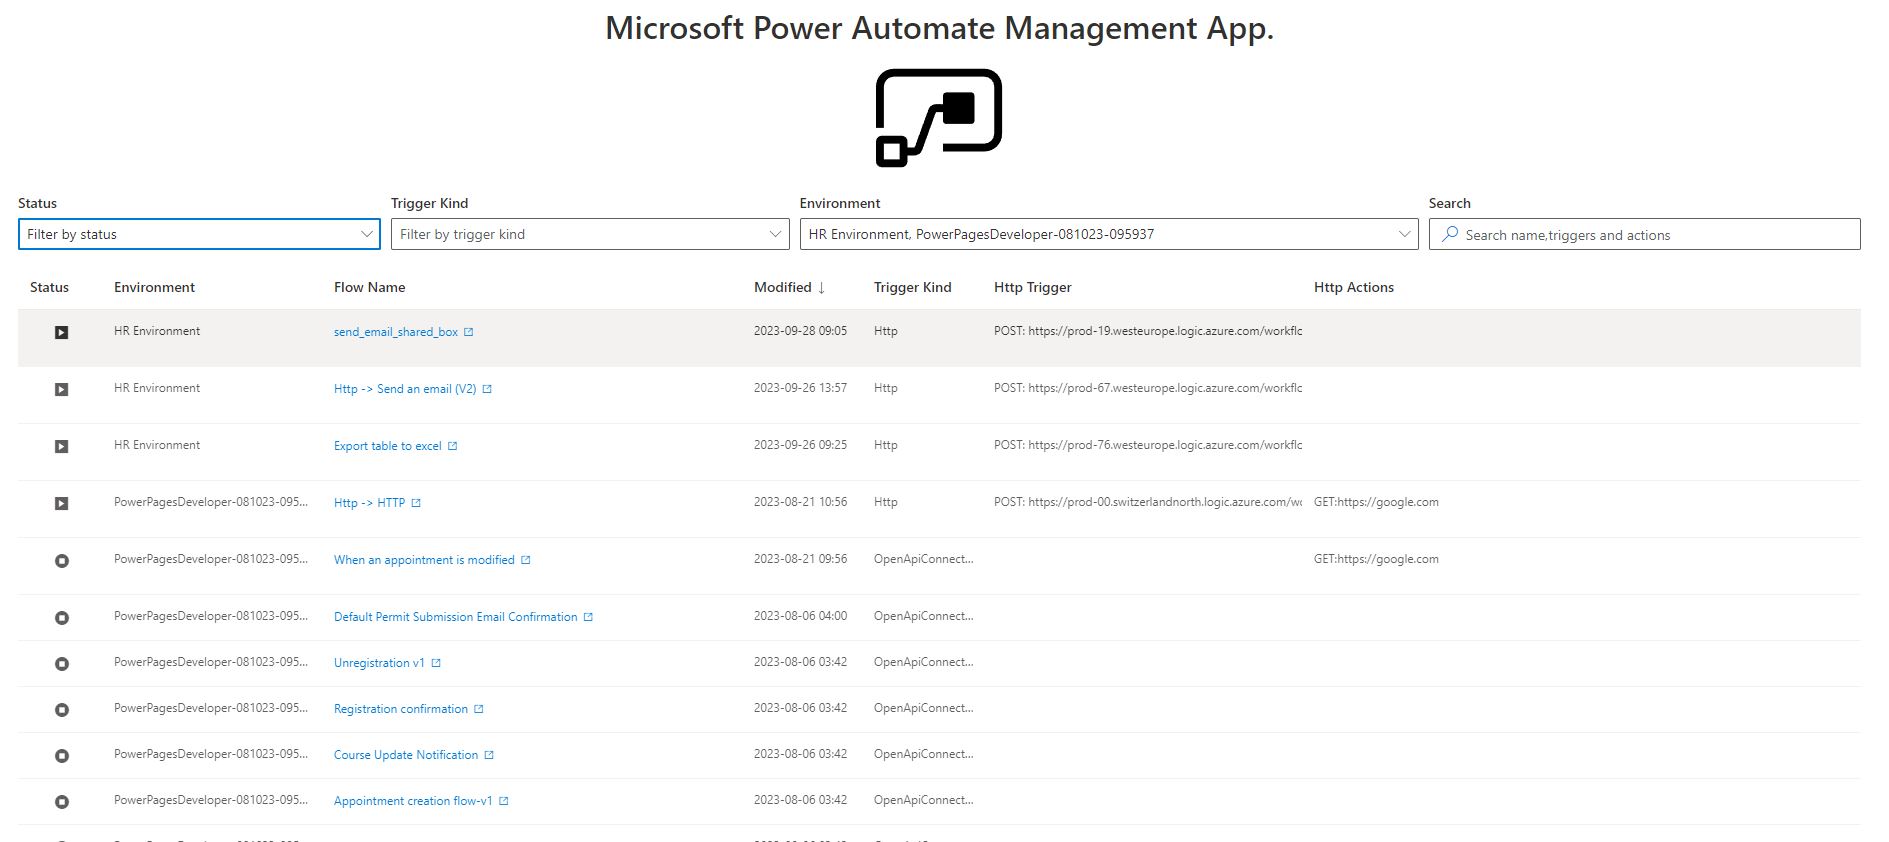Click the Microsoft Power Automate Management App title
The width and height of the screenshot is (1889, 842).
pyautogui.click(x=940, y=28)
